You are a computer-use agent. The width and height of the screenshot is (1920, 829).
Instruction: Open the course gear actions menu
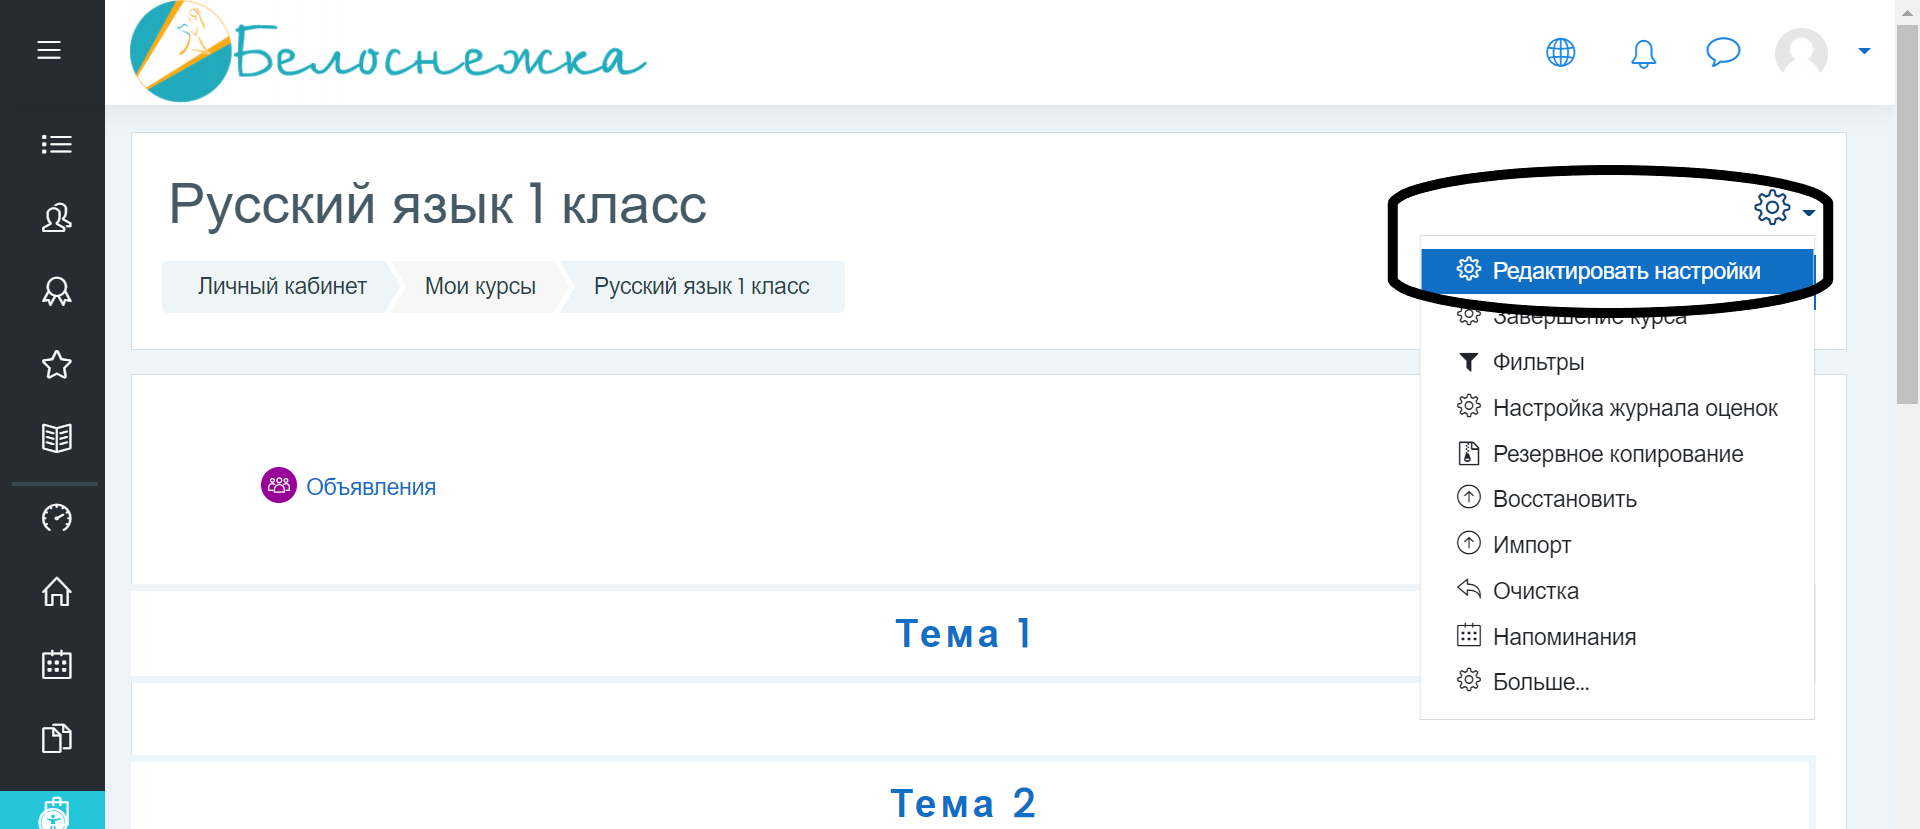tap(1783, 208)
